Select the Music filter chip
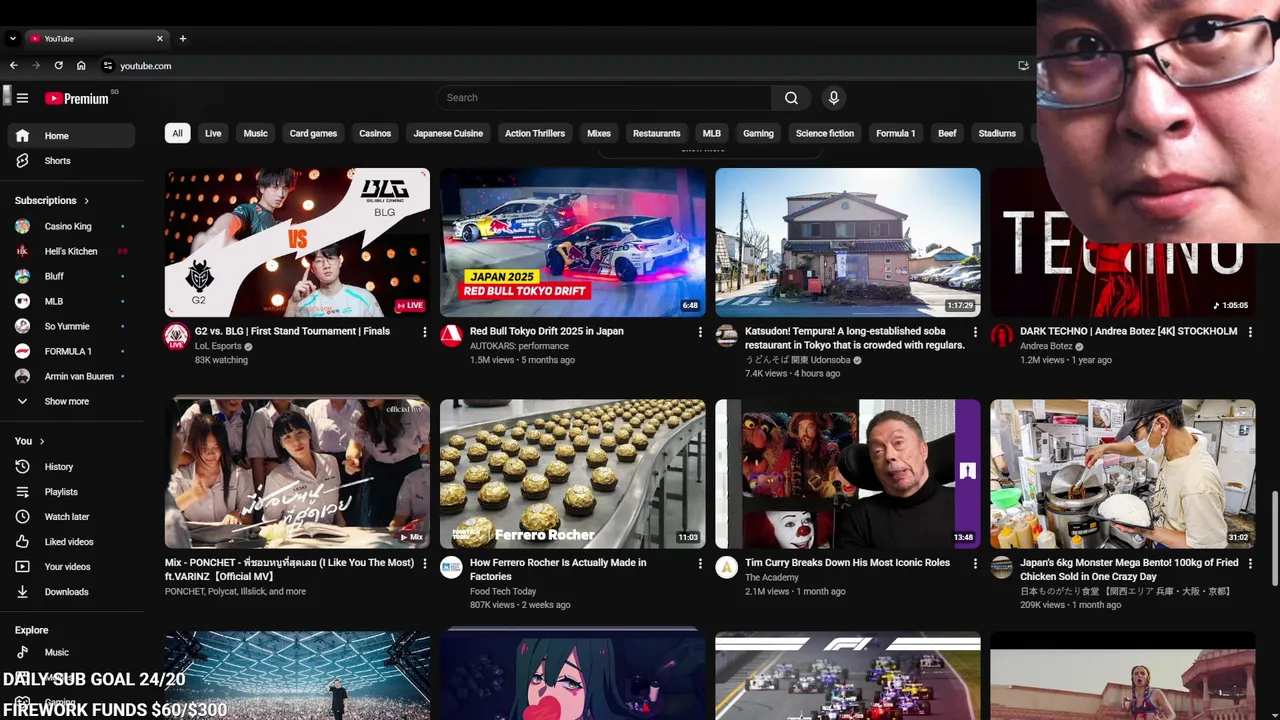 256,133
